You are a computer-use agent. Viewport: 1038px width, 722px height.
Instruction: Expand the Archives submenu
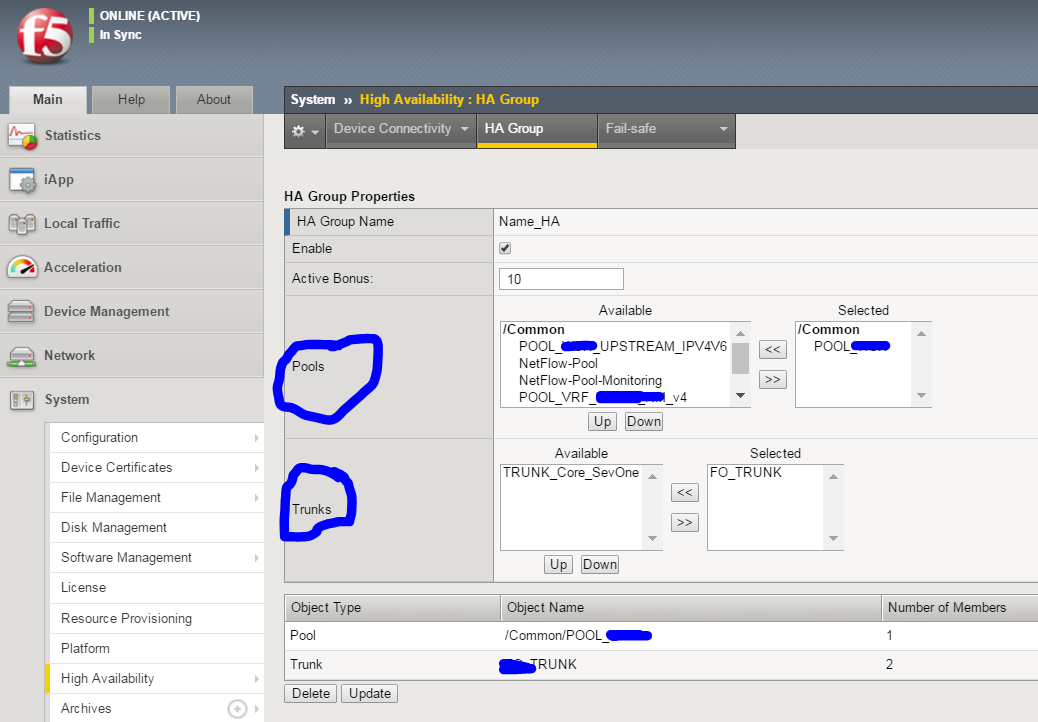click(237, 708)
